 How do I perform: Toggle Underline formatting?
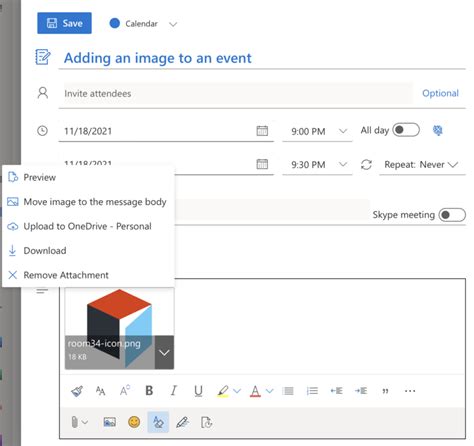coord(198,391)
